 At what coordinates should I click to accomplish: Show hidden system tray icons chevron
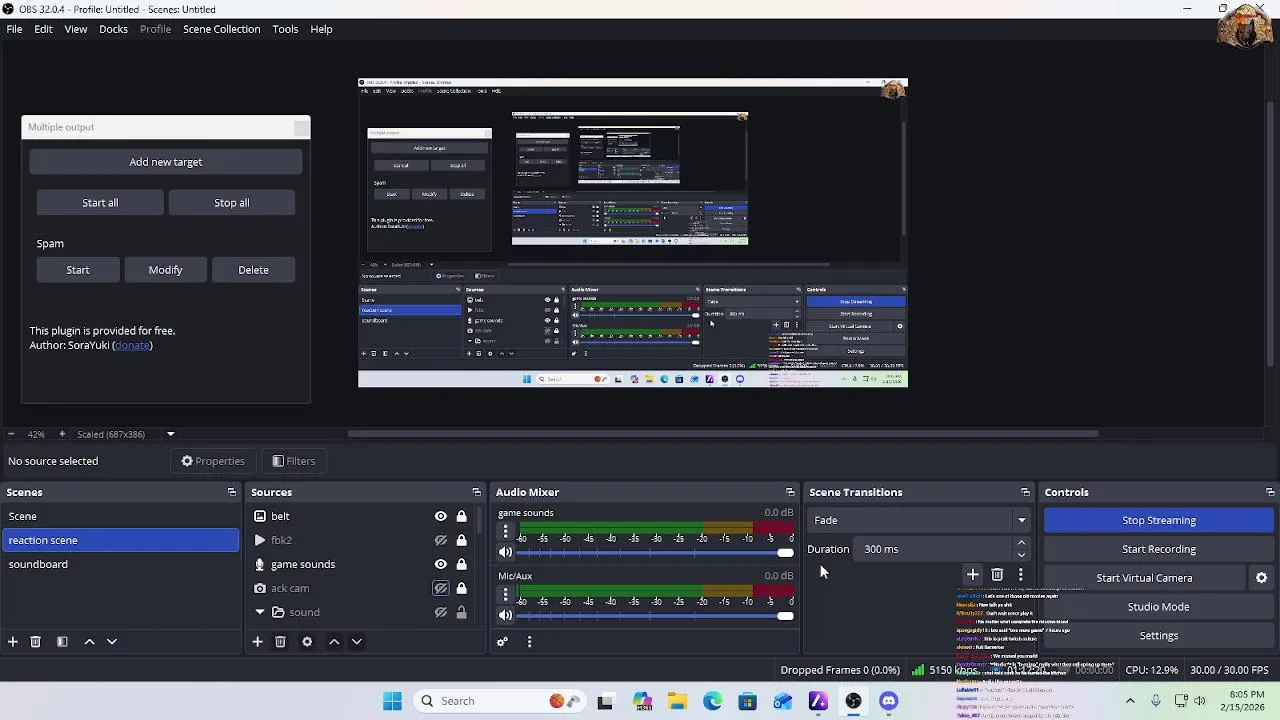coord(1130,701)
